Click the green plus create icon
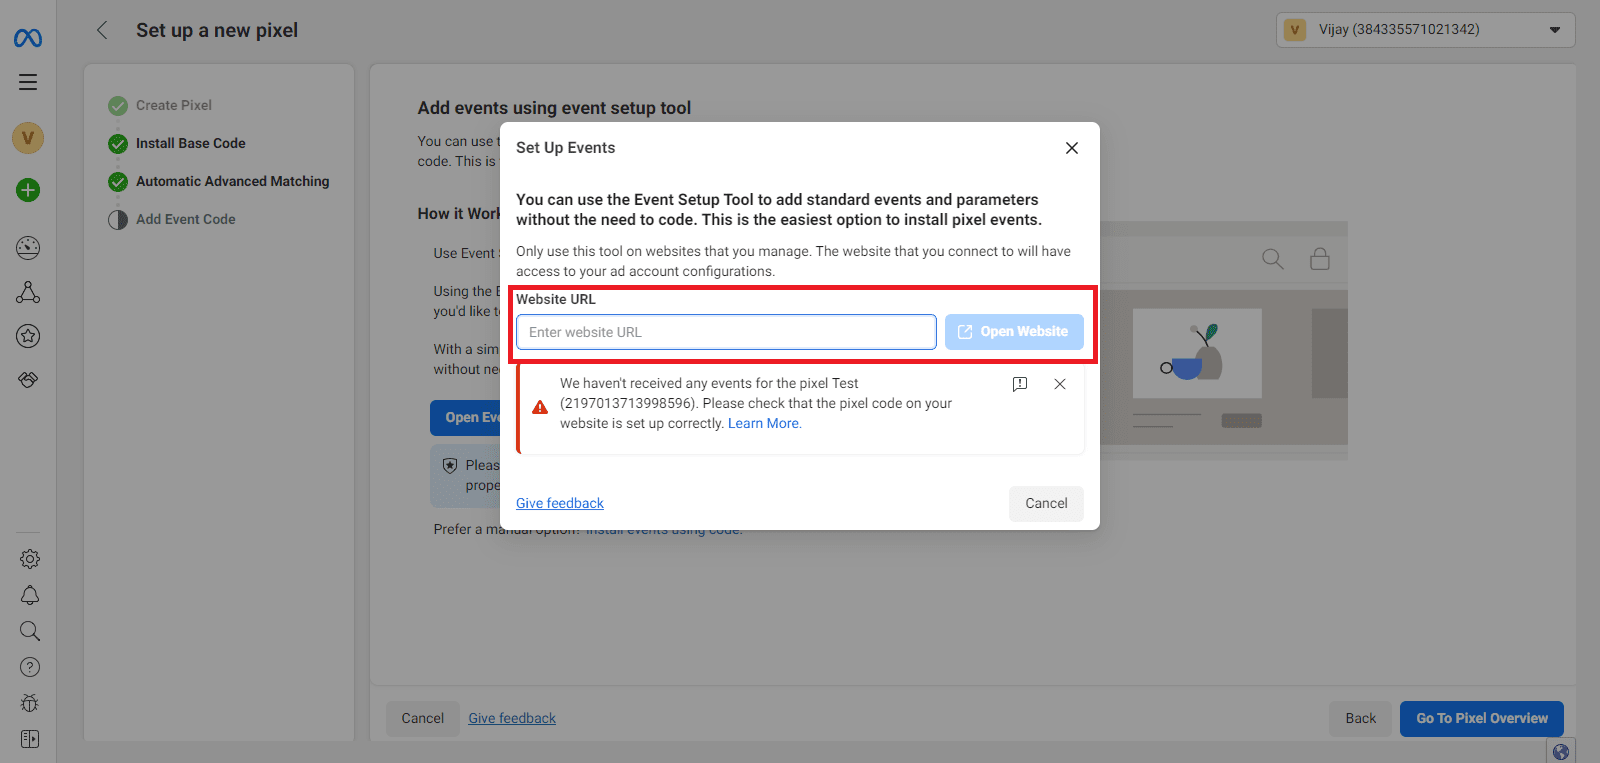Screen dimensions: 1600x763 click(28, 190)
